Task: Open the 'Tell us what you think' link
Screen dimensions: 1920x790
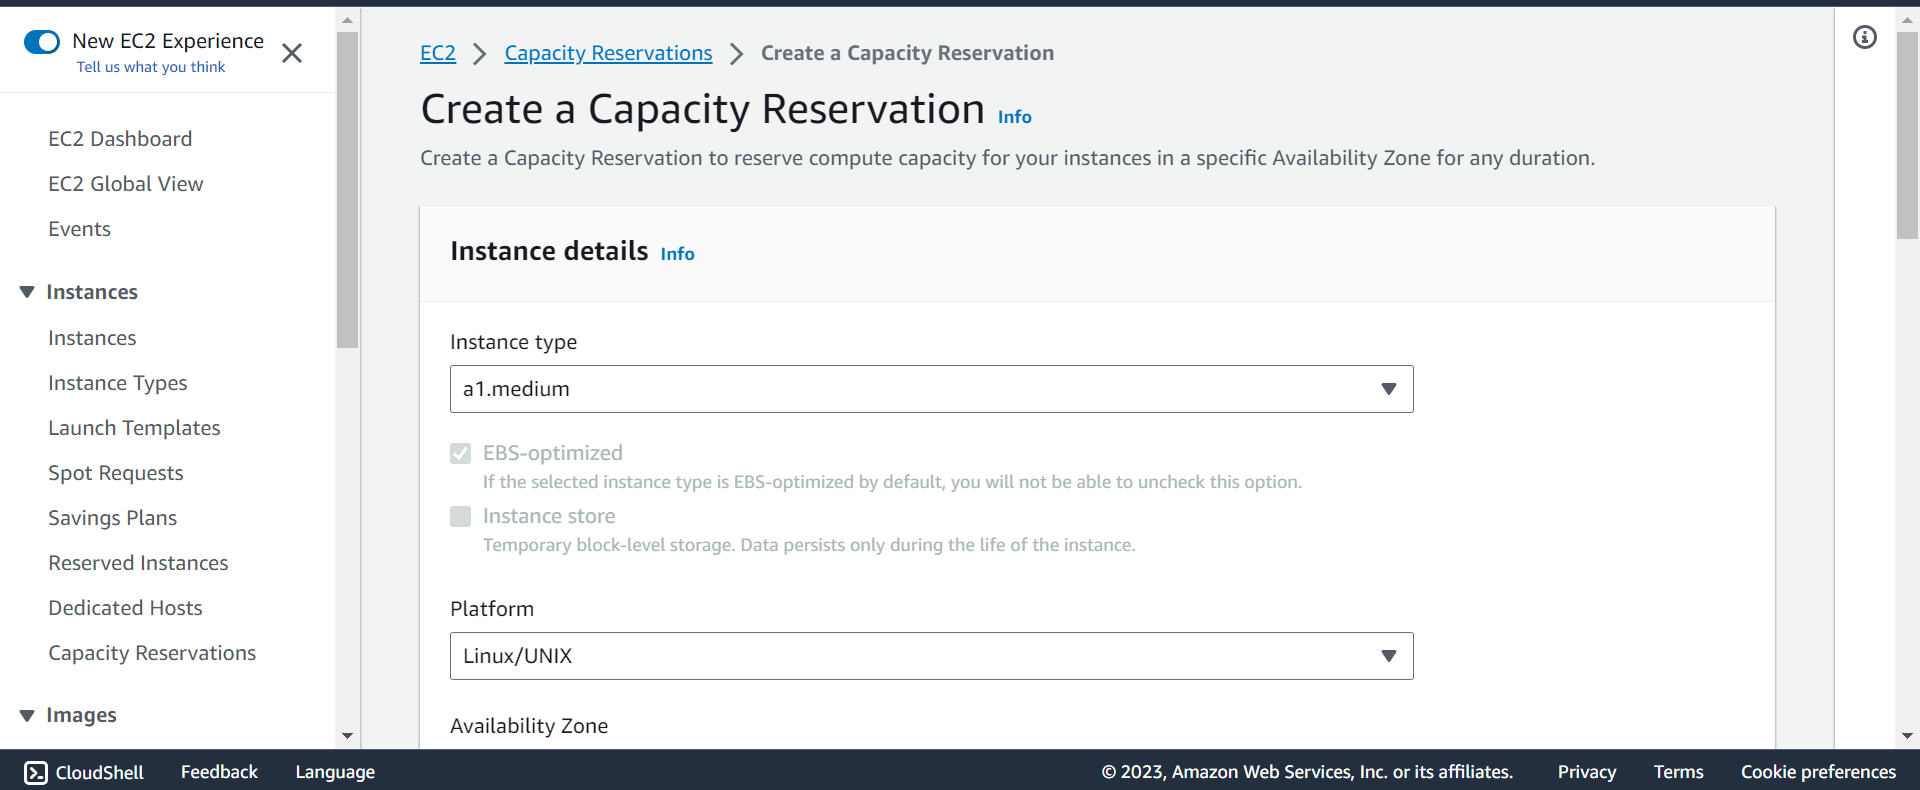Action: click(x=151, y=67)
